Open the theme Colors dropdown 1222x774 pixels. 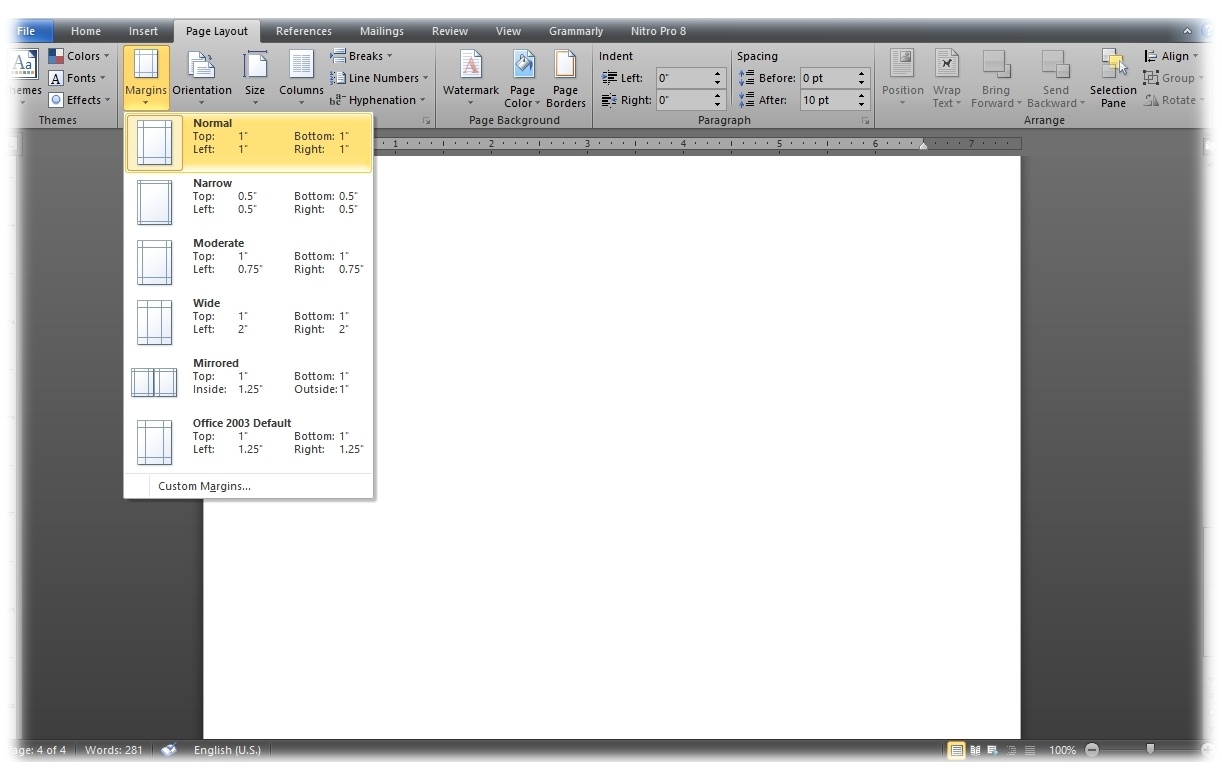(x=79, y=56)
